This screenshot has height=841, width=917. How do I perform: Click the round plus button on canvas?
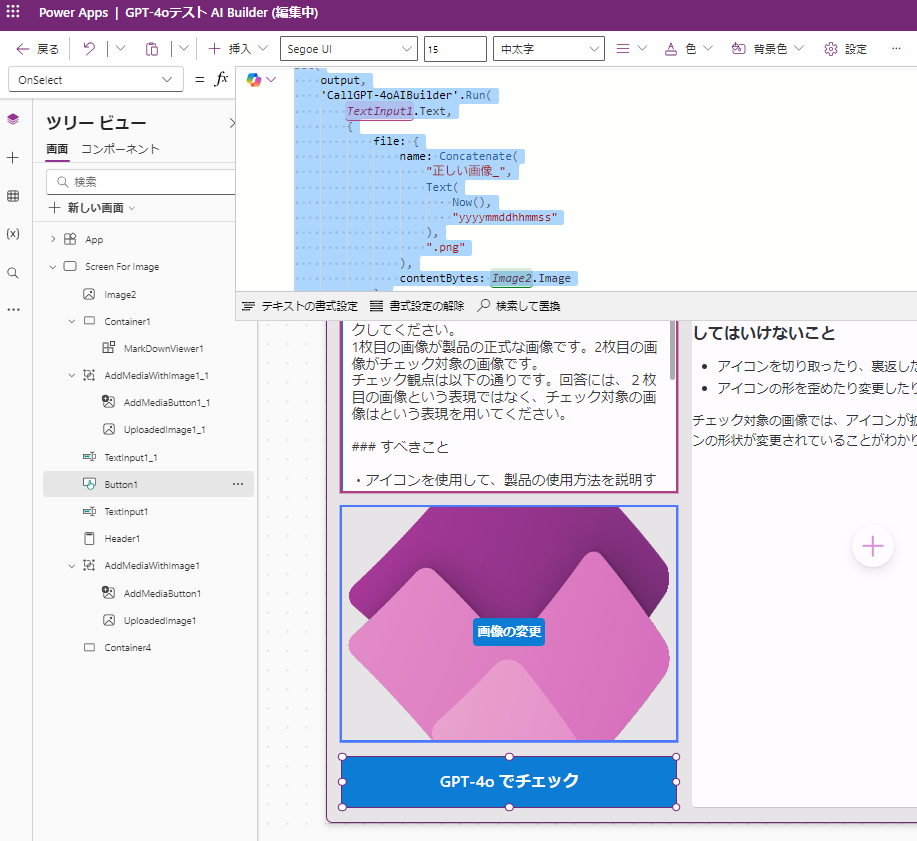coord(873,546)
